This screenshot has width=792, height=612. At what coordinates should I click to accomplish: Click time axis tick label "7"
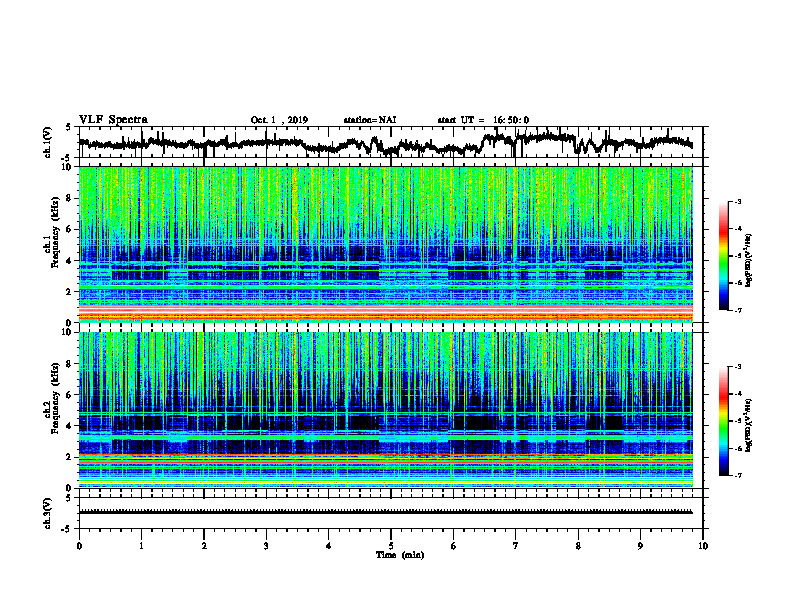(x=516, y=546)
